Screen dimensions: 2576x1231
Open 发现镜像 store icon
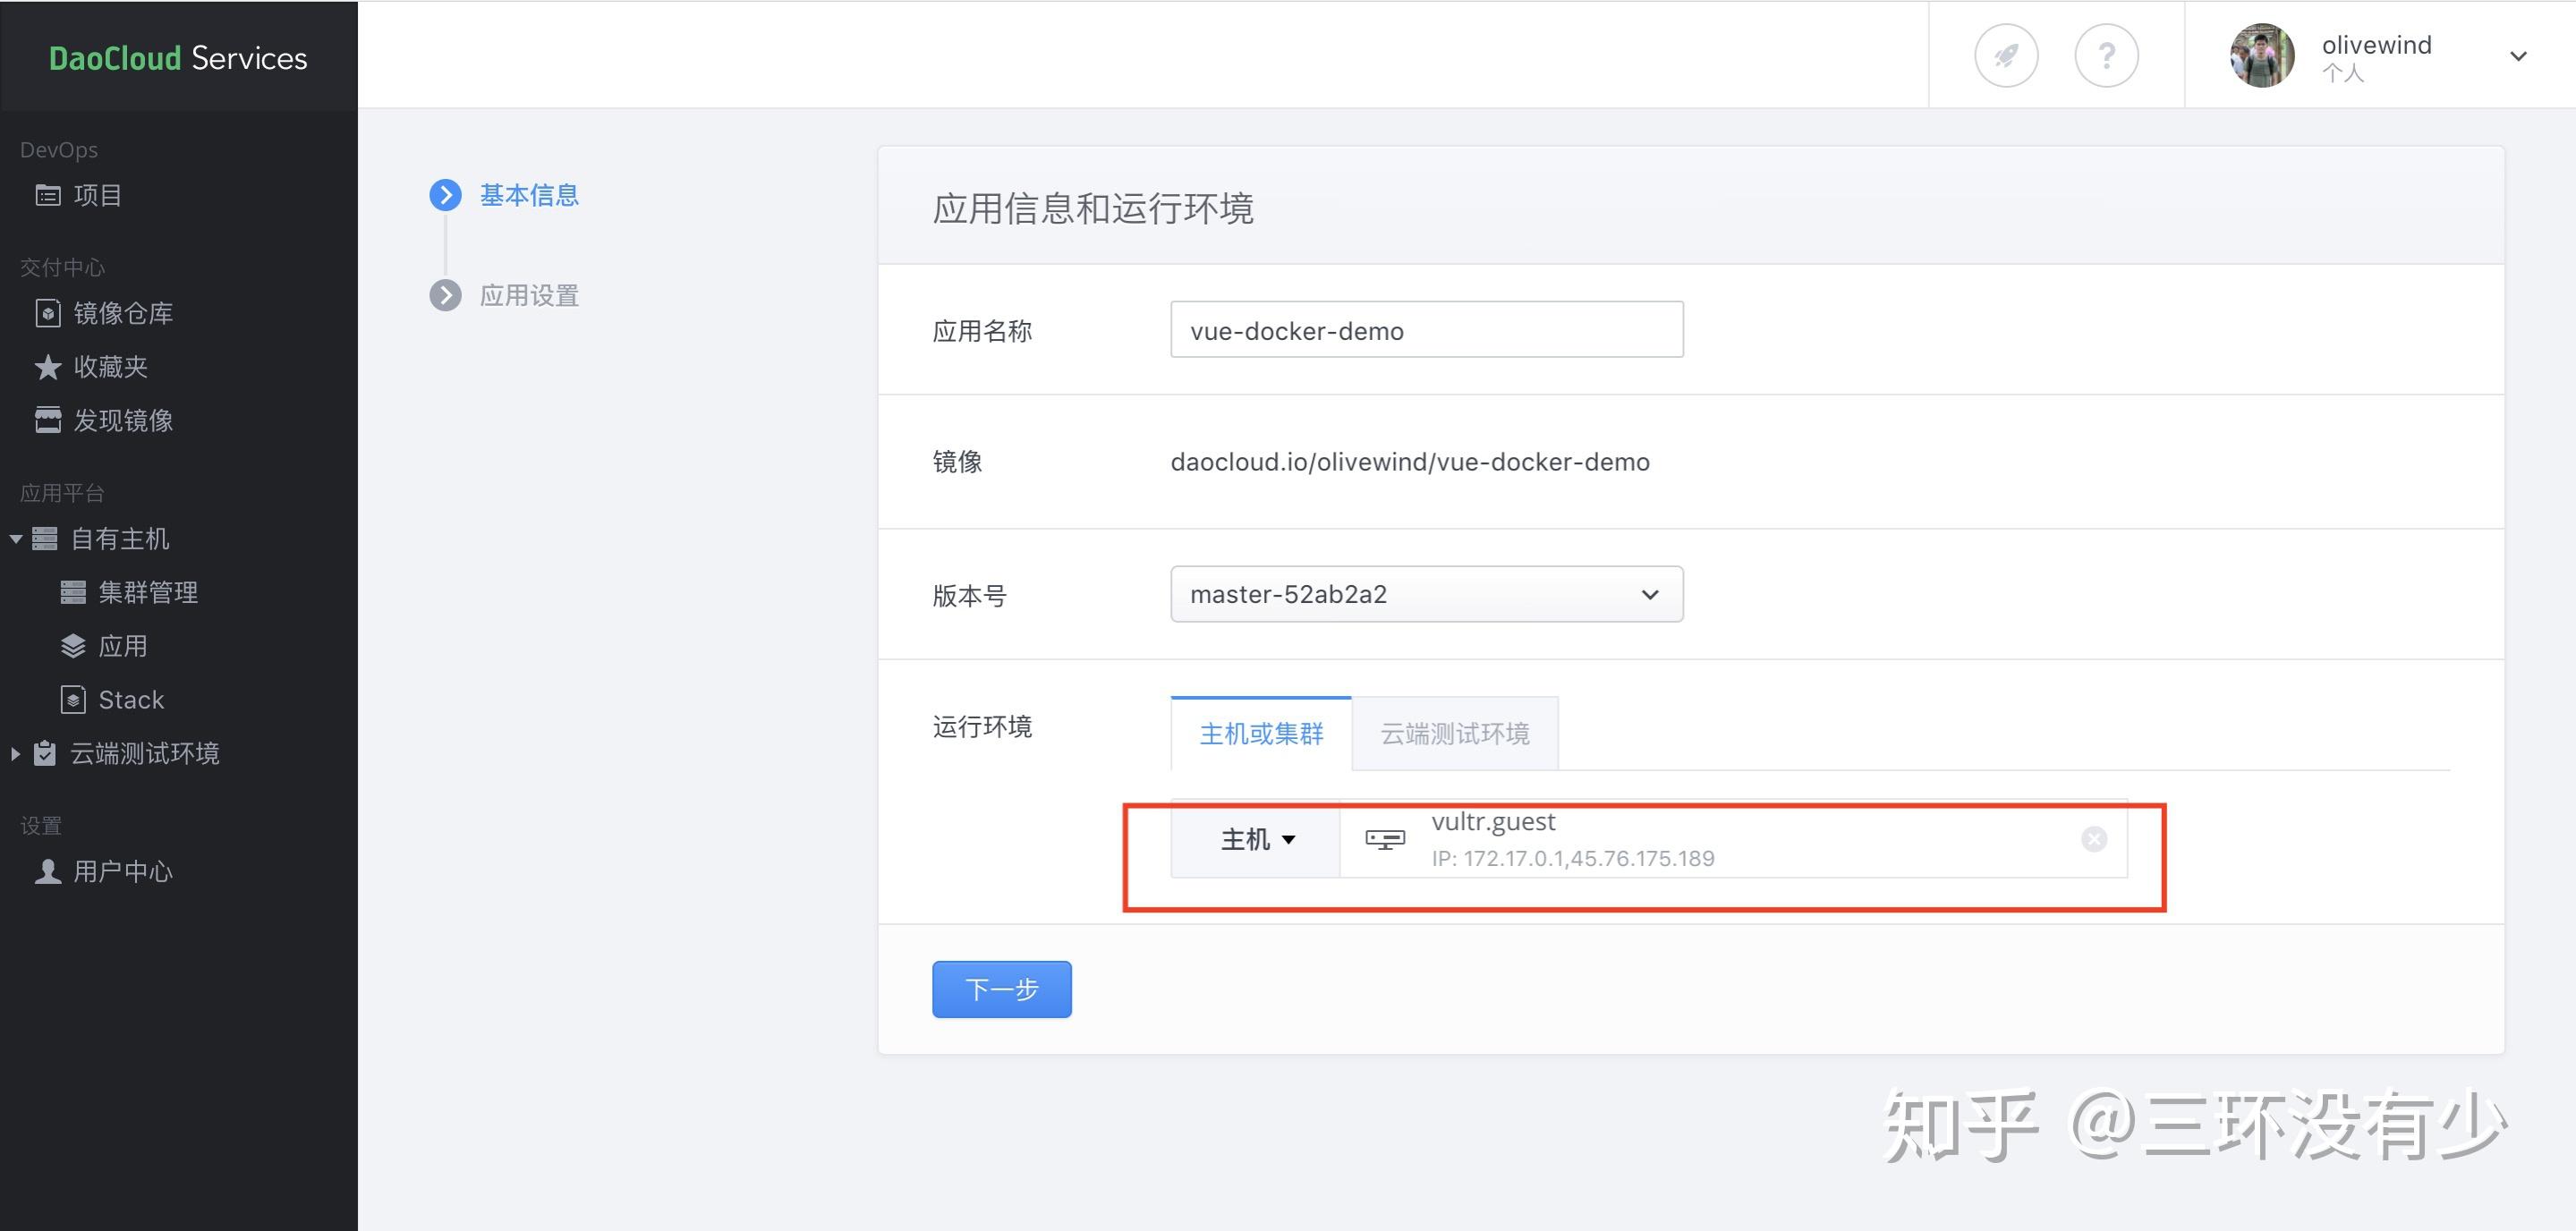(x=47, y=420)
